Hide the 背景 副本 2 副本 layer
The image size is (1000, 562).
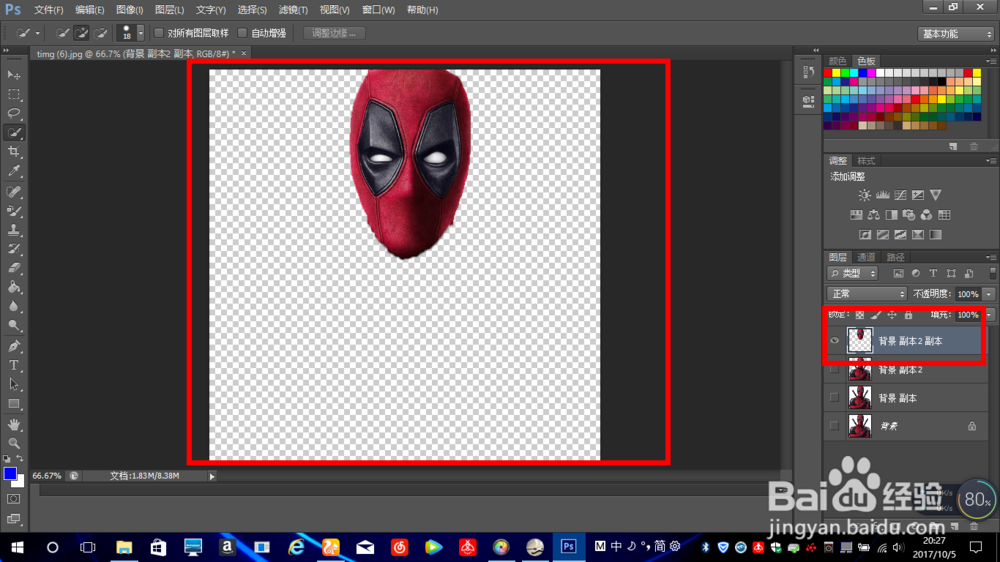click(x=834, y=341)
